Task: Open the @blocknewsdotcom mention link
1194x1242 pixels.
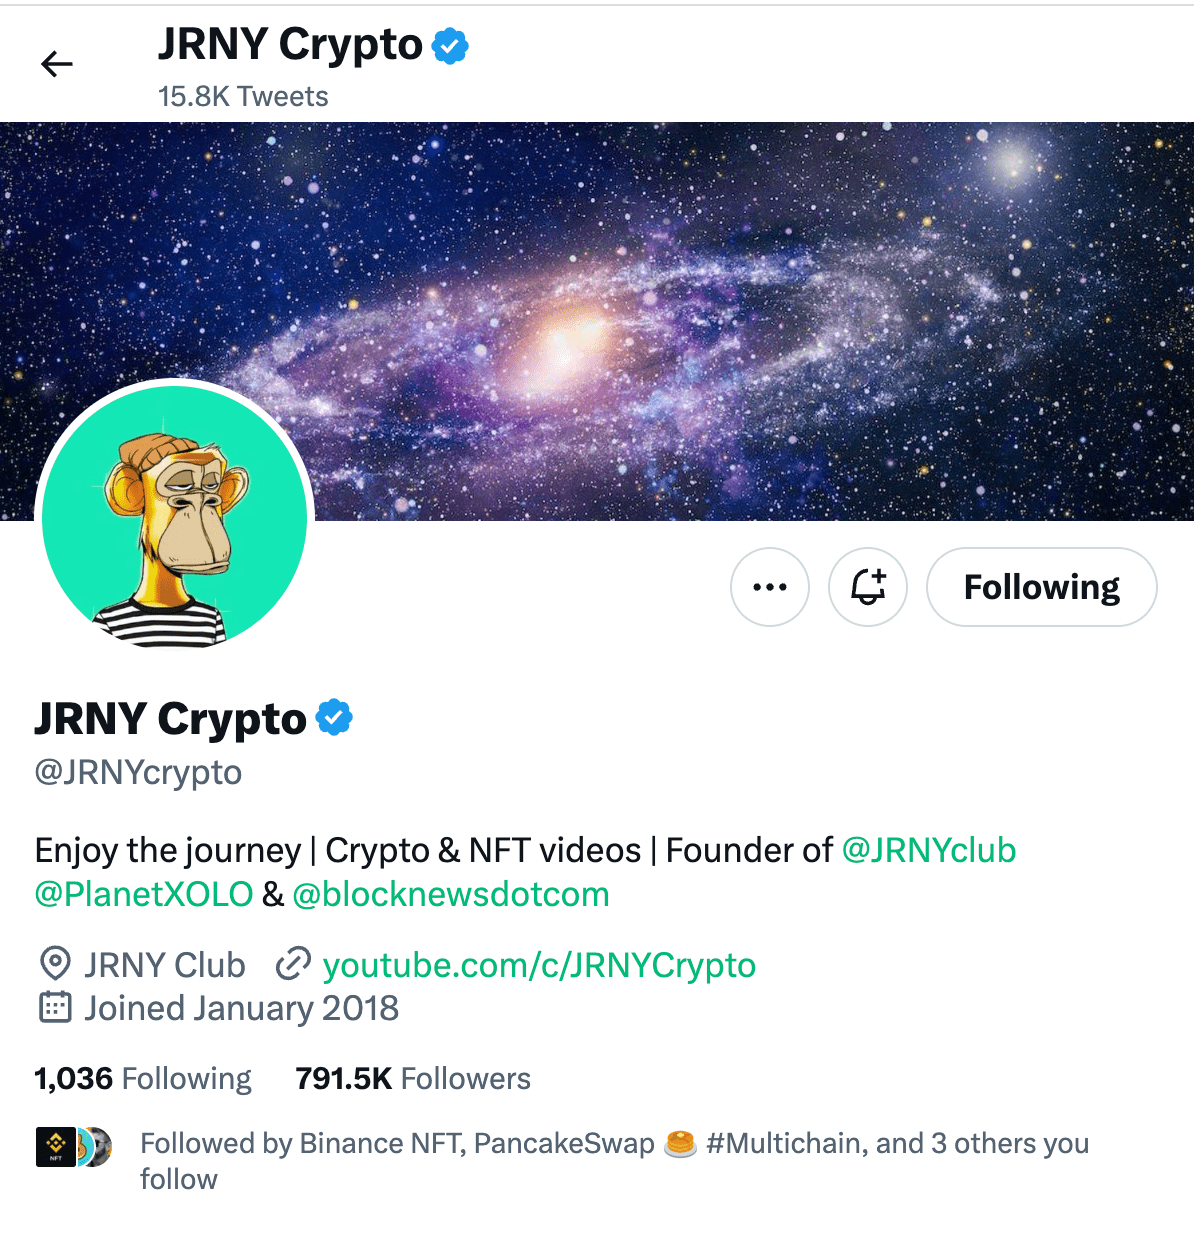Action: click(x=451, y=894)
